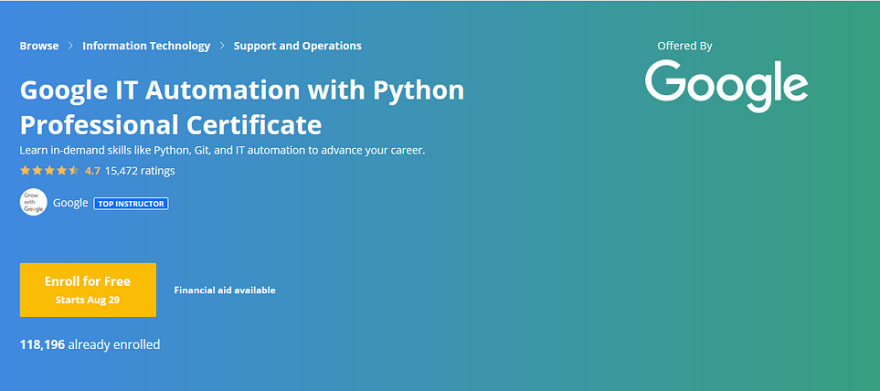
Task: Click the course title heading
Action: [x=242, y=107]
